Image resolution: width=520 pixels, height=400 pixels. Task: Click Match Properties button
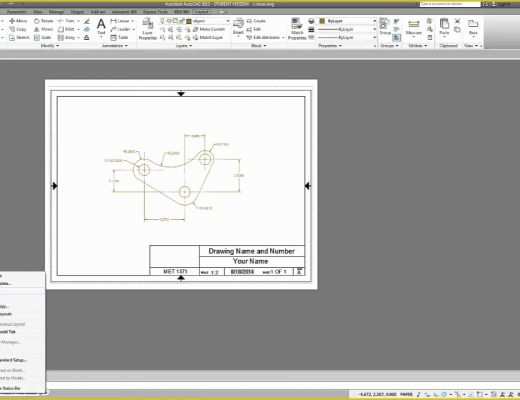(x=297, y=29)
